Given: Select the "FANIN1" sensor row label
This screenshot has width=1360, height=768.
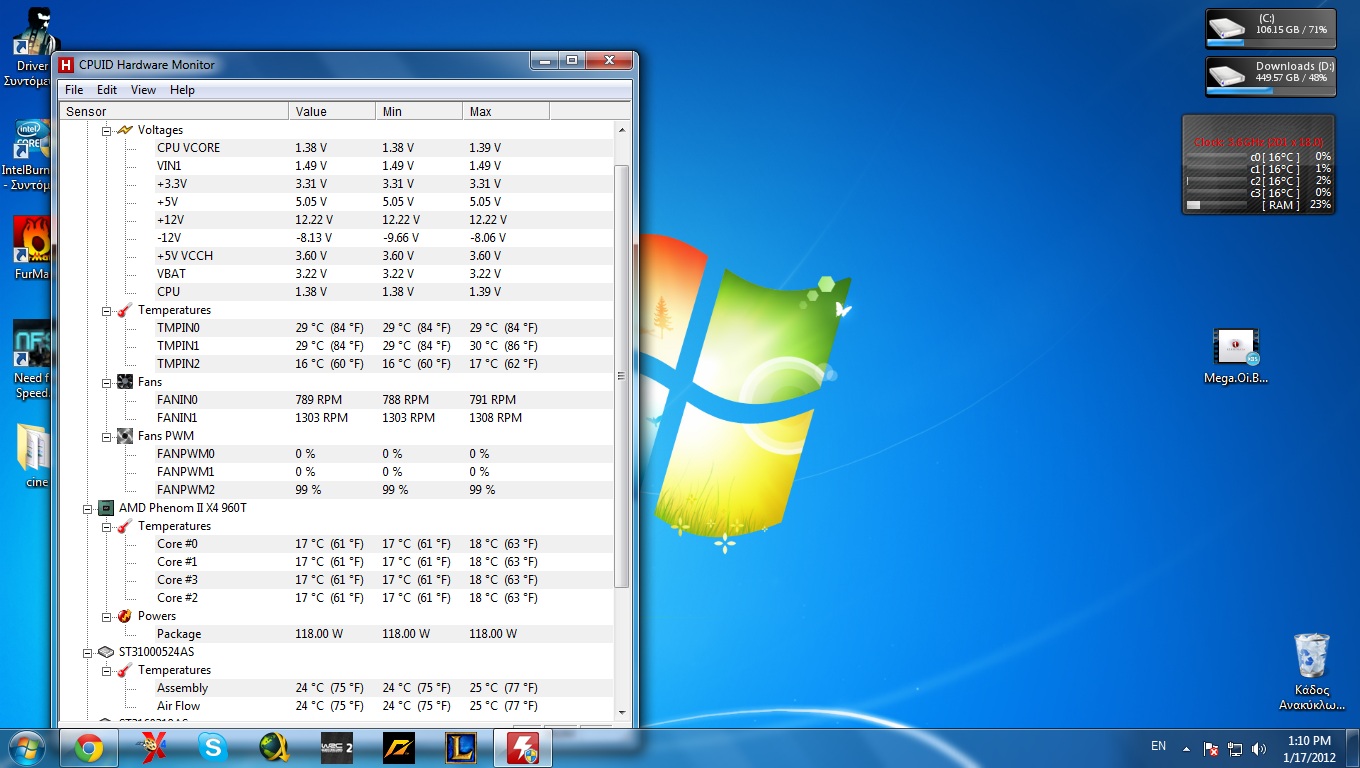Looking at the screenshot, I should [x=177, y=418].
